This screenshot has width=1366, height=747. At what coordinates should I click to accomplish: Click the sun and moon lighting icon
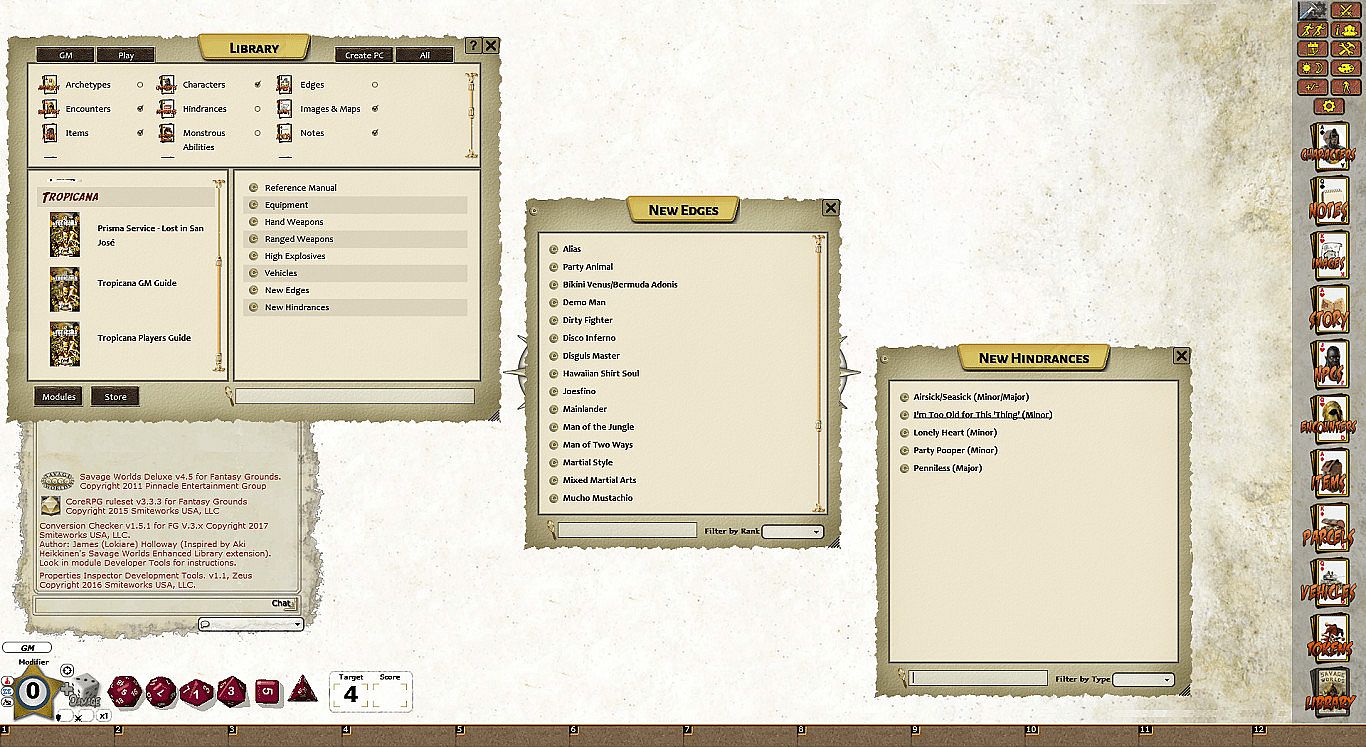pyautogui.click(x=1313, y=68)
